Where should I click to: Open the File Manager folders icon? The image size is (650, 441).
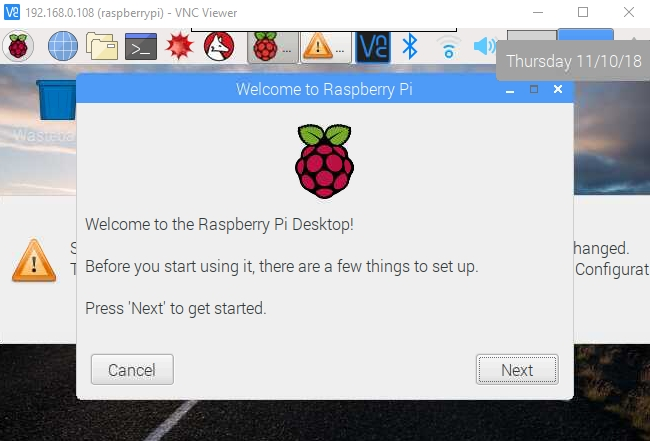click(x=102, y=46)
